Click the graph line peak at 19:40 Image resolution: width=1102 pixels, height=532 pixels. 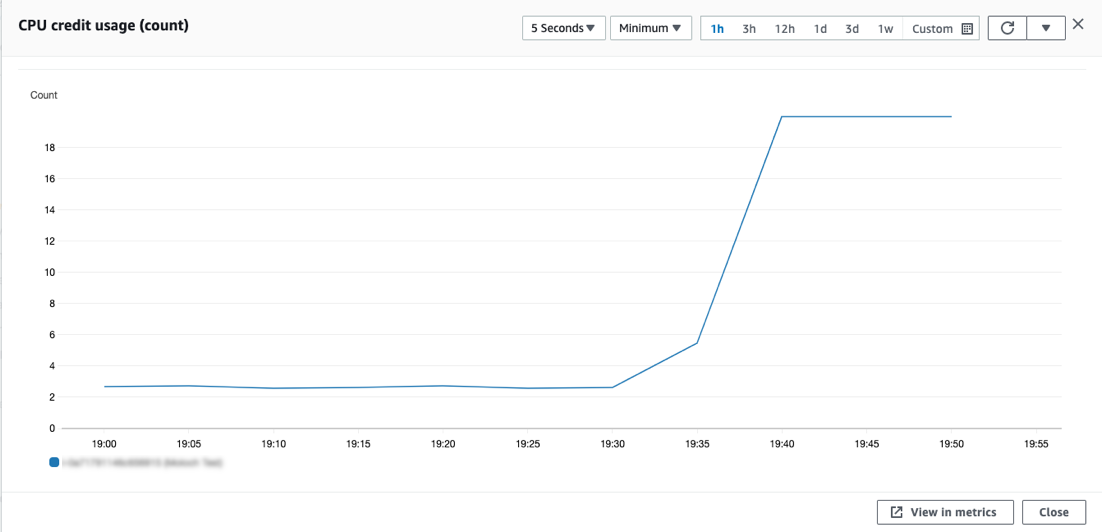(x=780, y=117)
